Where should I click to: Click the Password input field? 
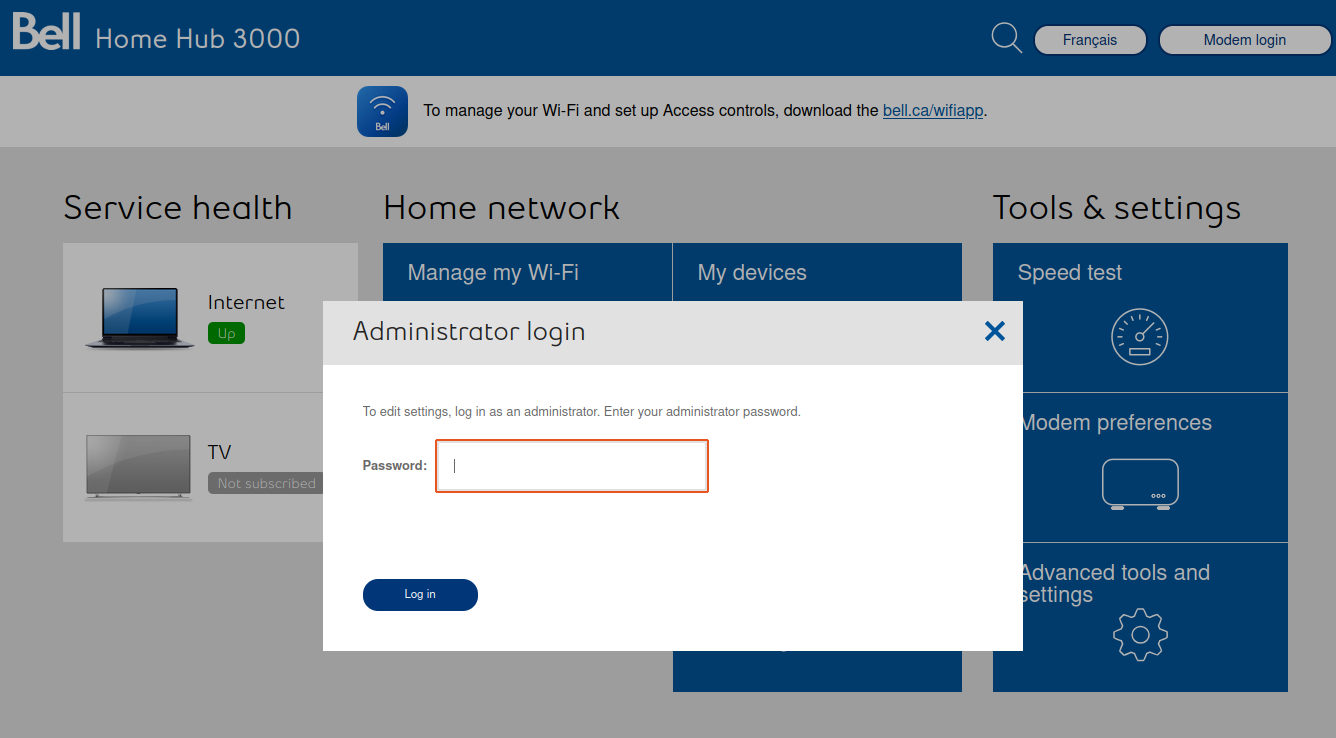point(572,466)
